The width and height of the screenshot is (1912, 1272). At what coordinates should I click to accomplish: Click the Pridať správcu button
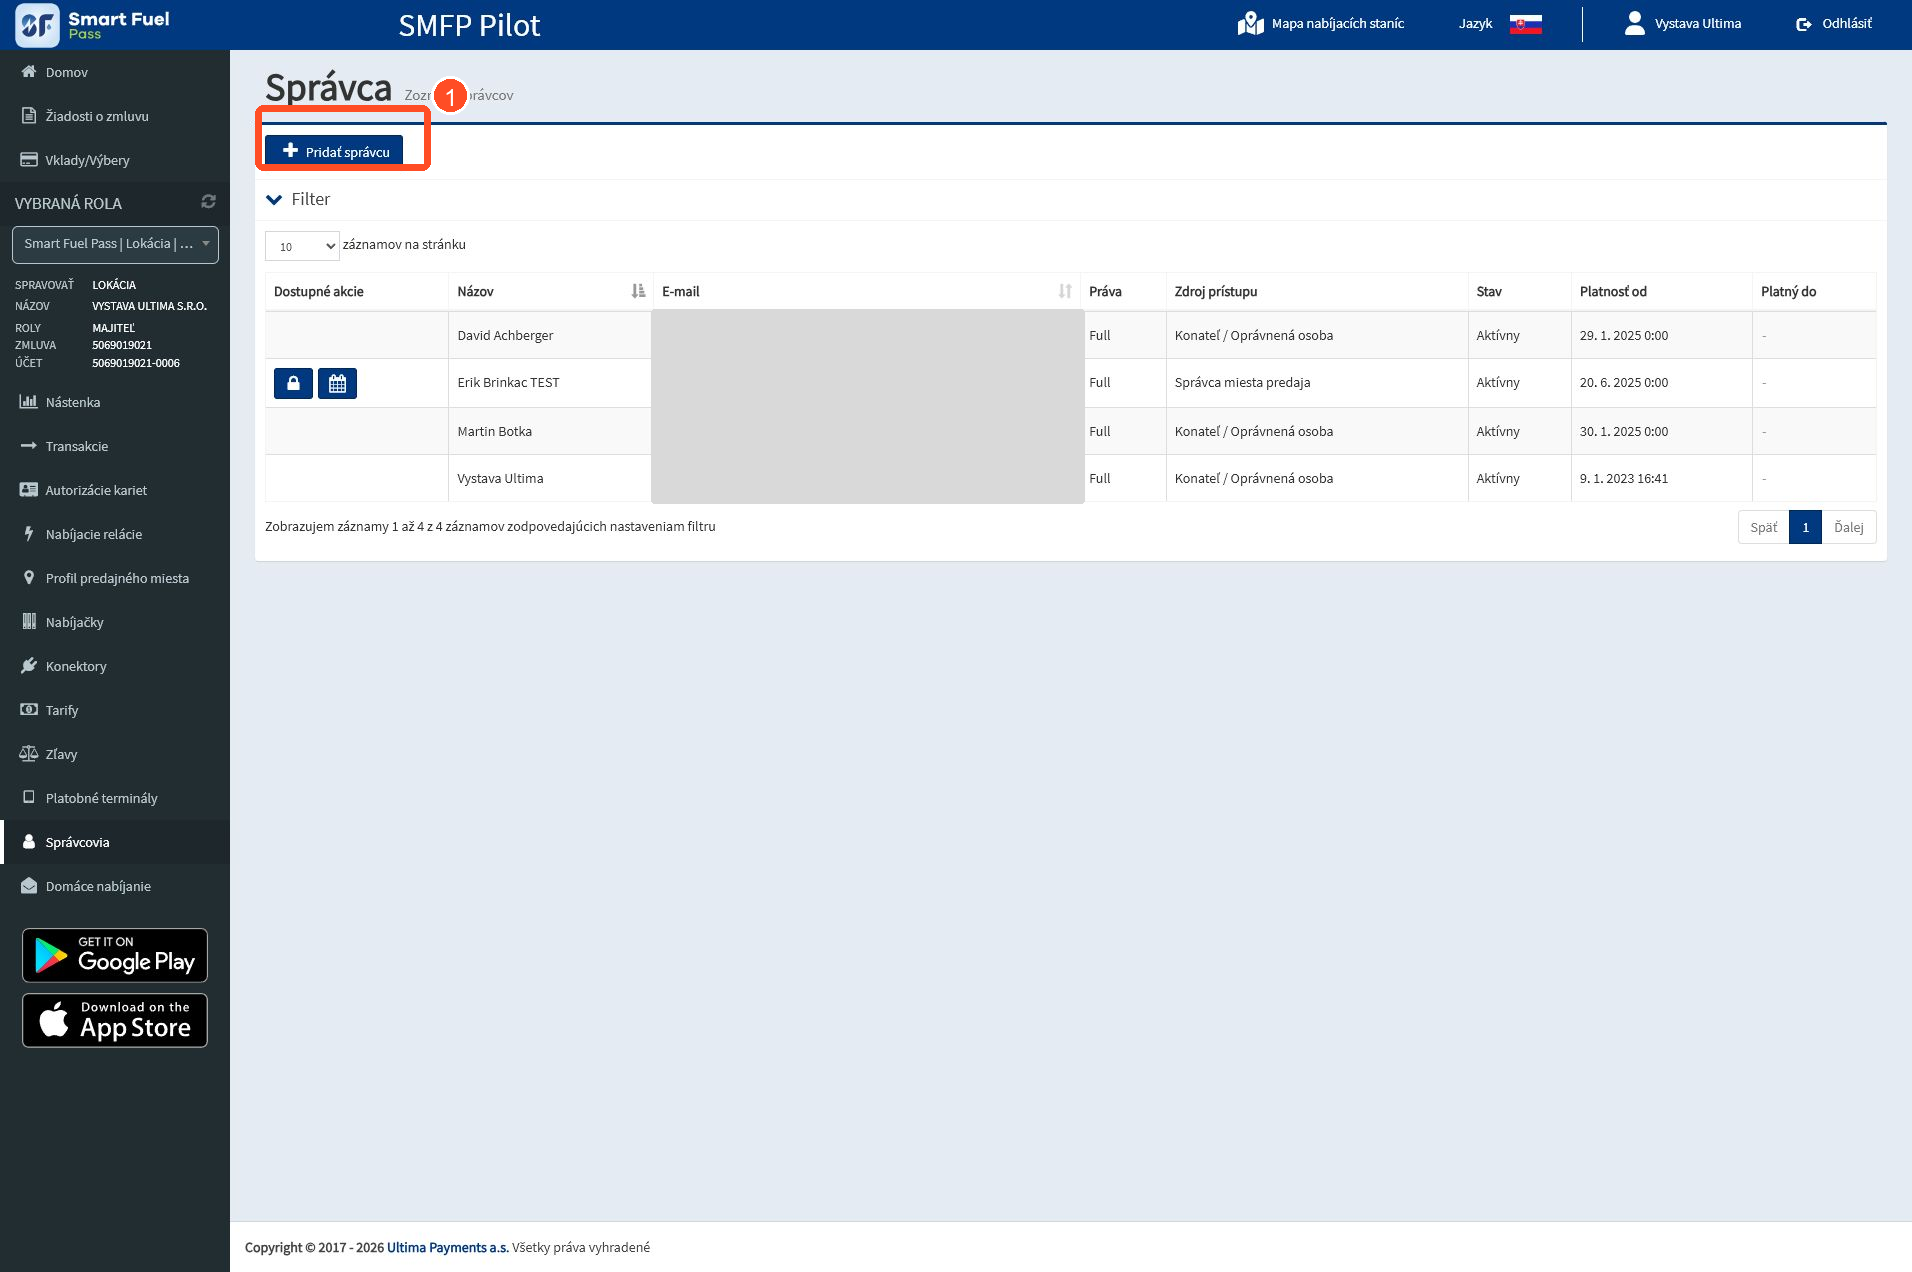tap(334, 151)
